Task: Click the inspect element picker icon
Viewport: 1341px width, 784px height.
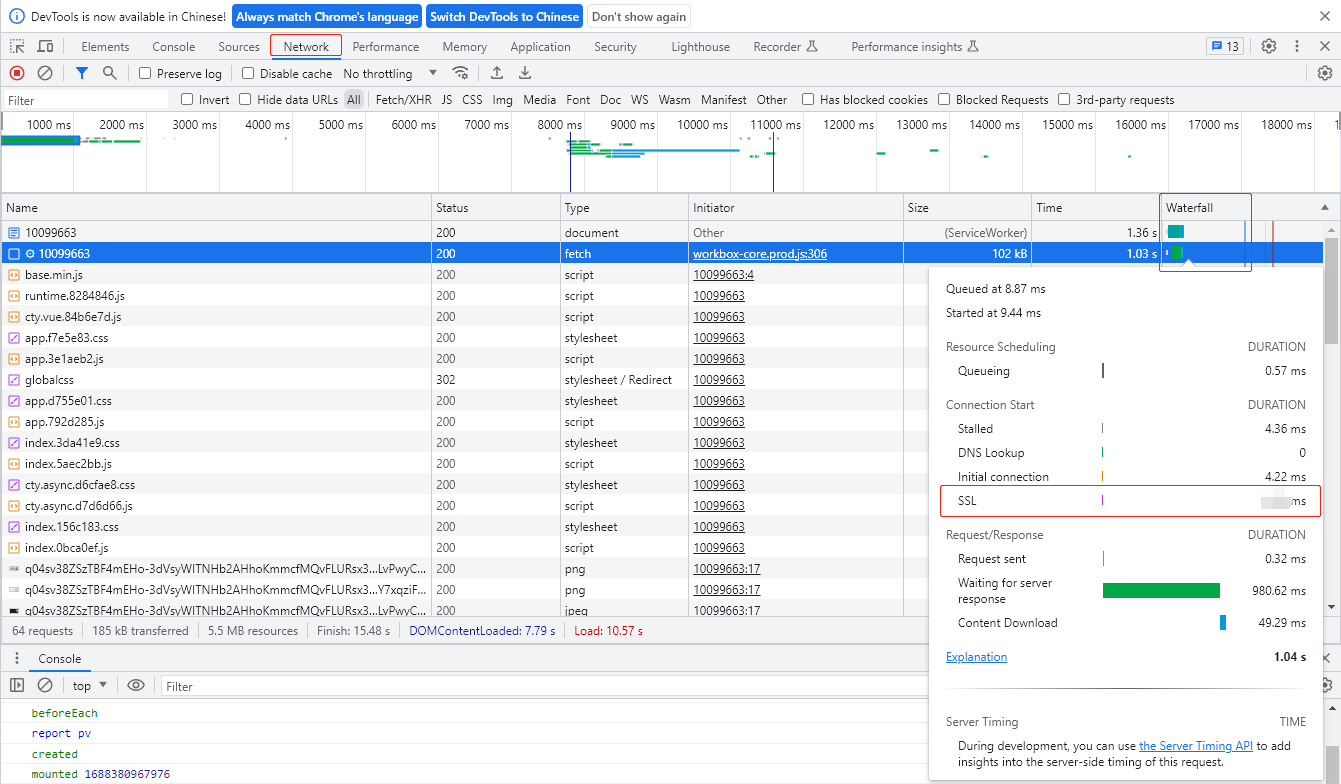Action: pos(18,46)
